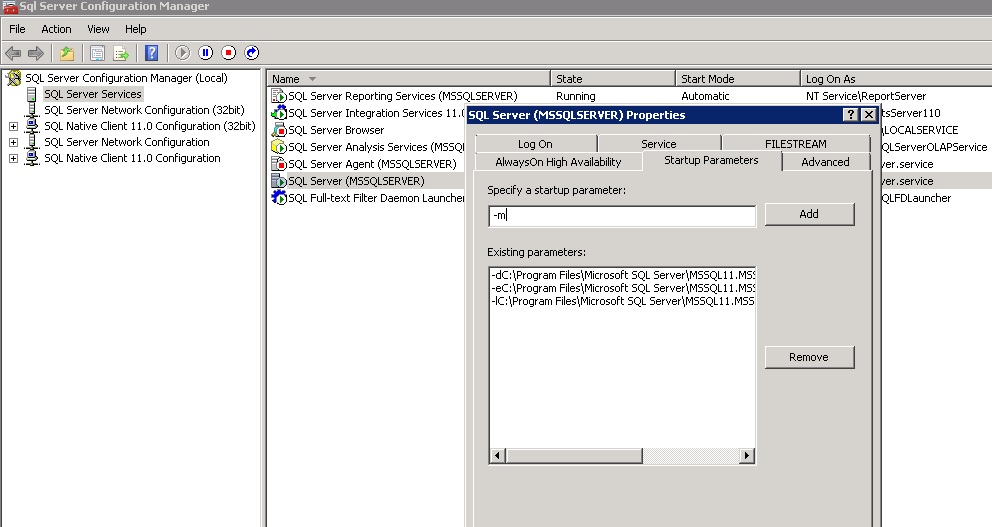Click the Remove button
This screenshot has width=992, height=527.
[809, 357]
